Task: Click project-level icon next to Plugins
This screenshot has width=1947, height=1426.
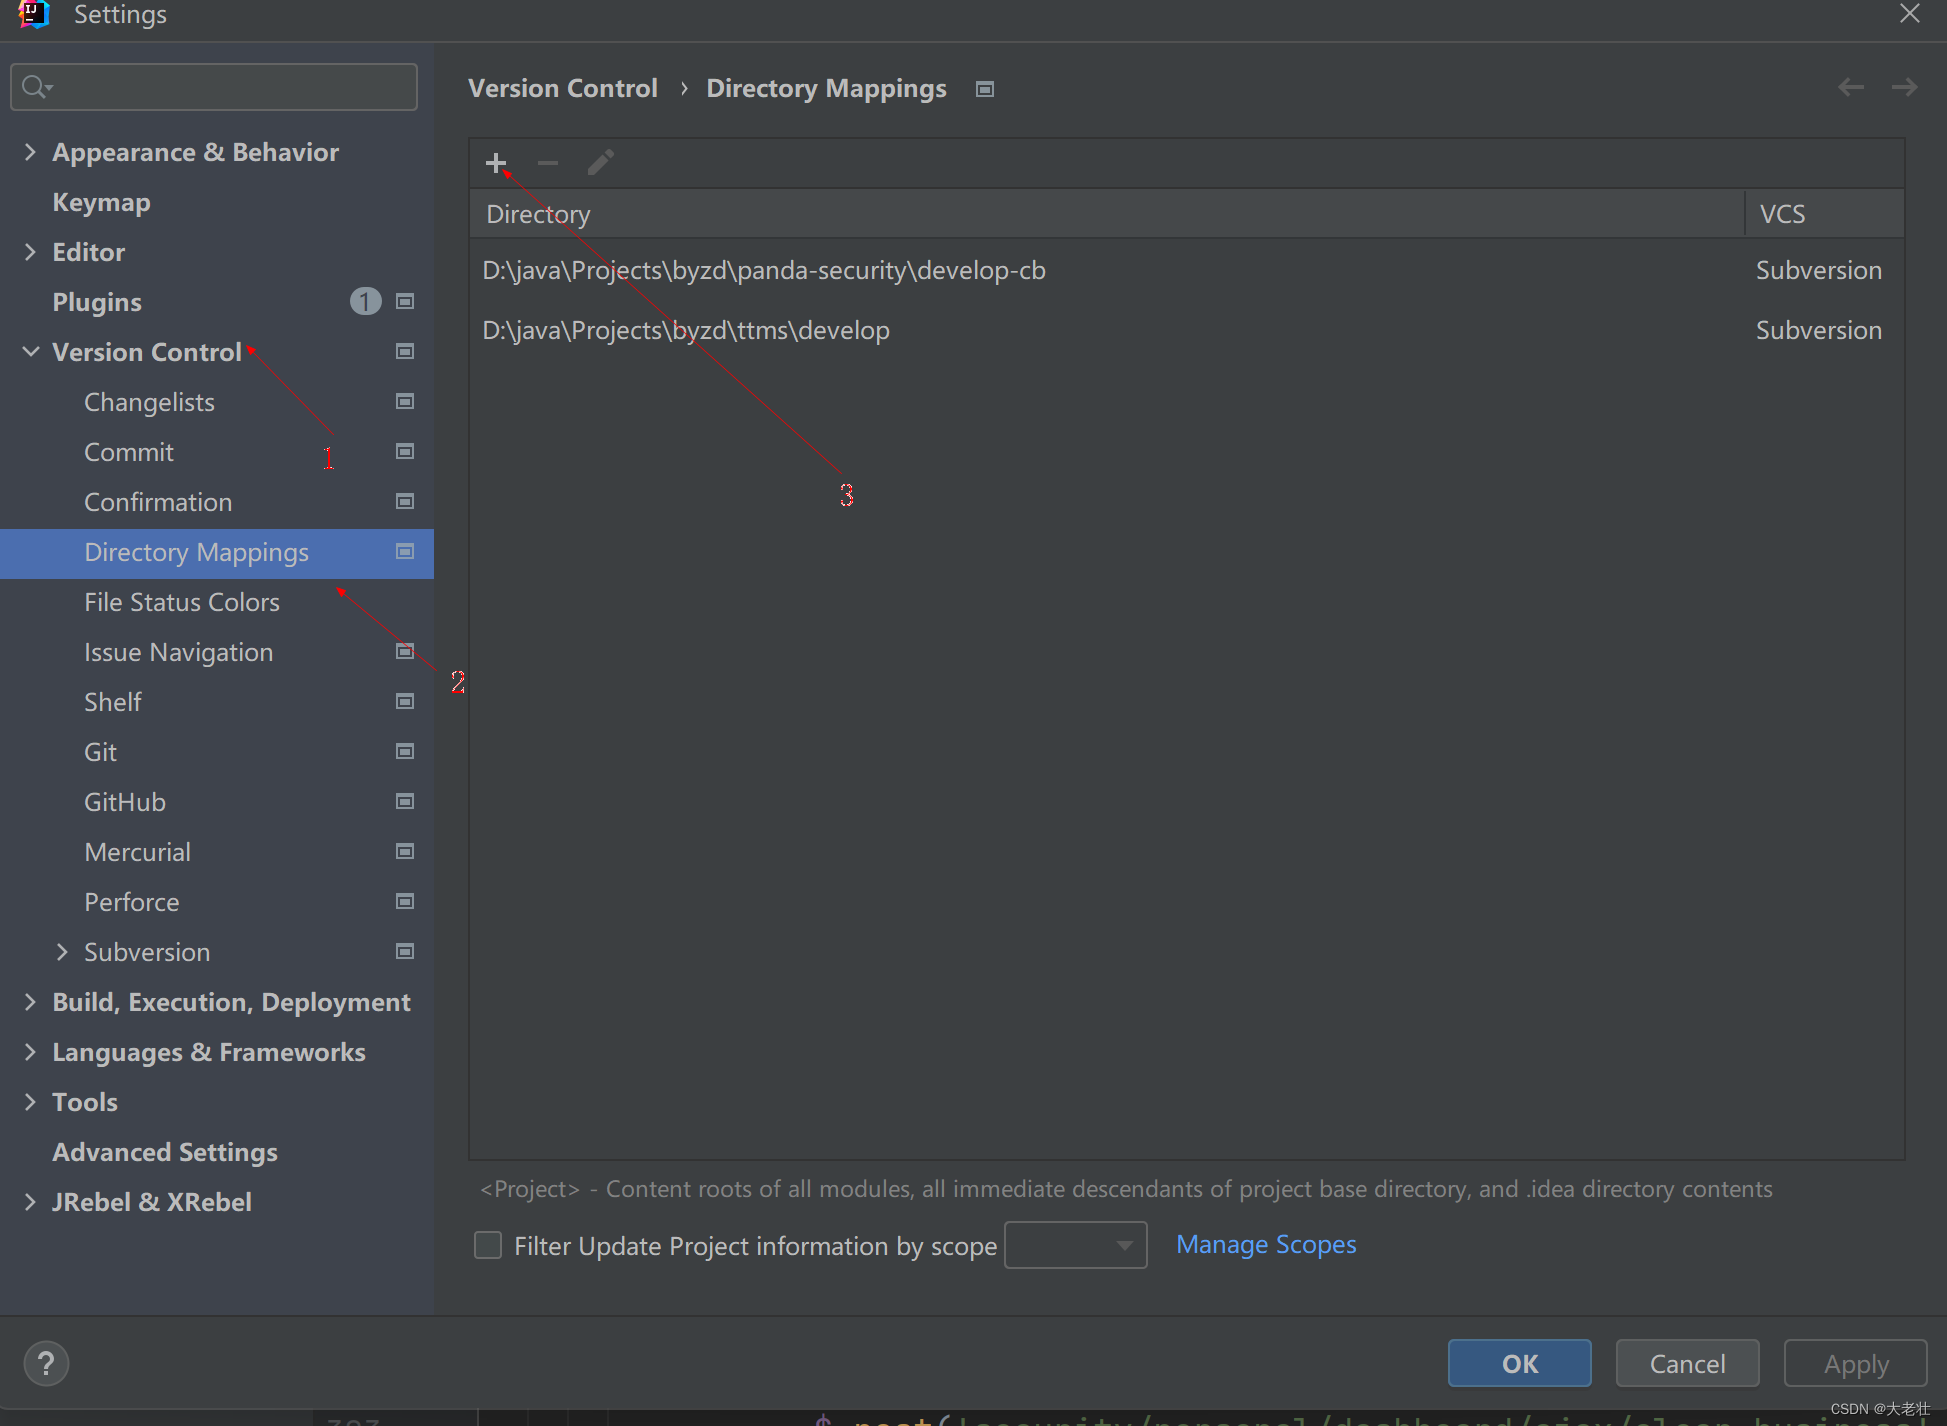Action: 405,301
